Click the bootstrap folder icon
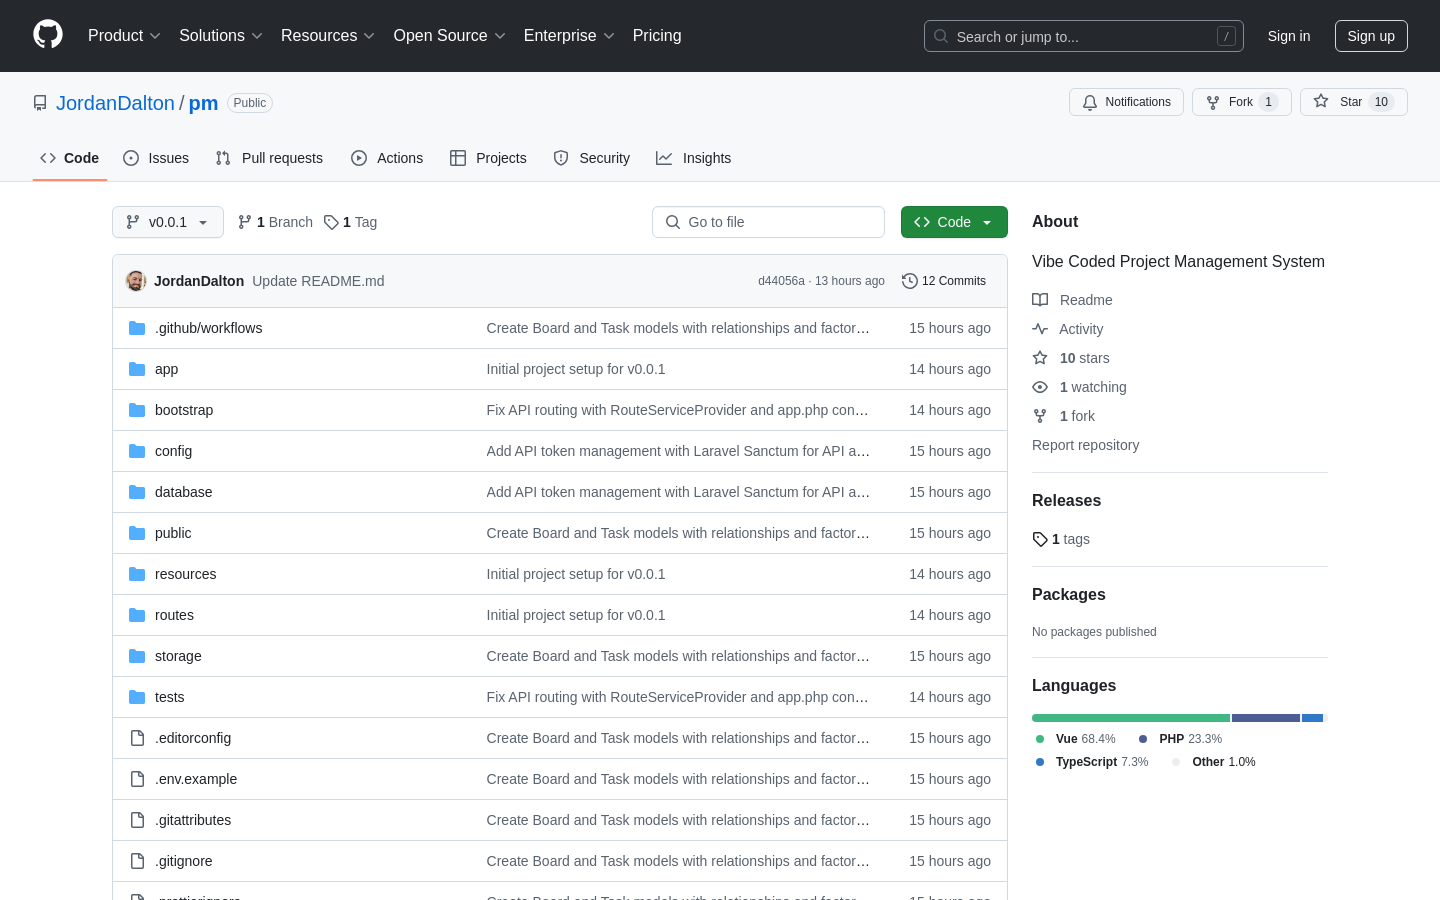The width and height of the screenshot is (1440, 900). [137, 410]
